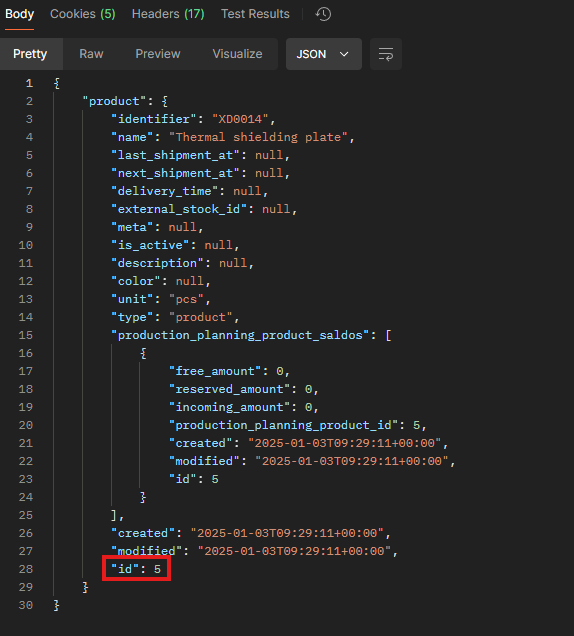Open the Cookies (5) tab
Viewport: 574px width, 636px height.
click(x=83, y=14)
